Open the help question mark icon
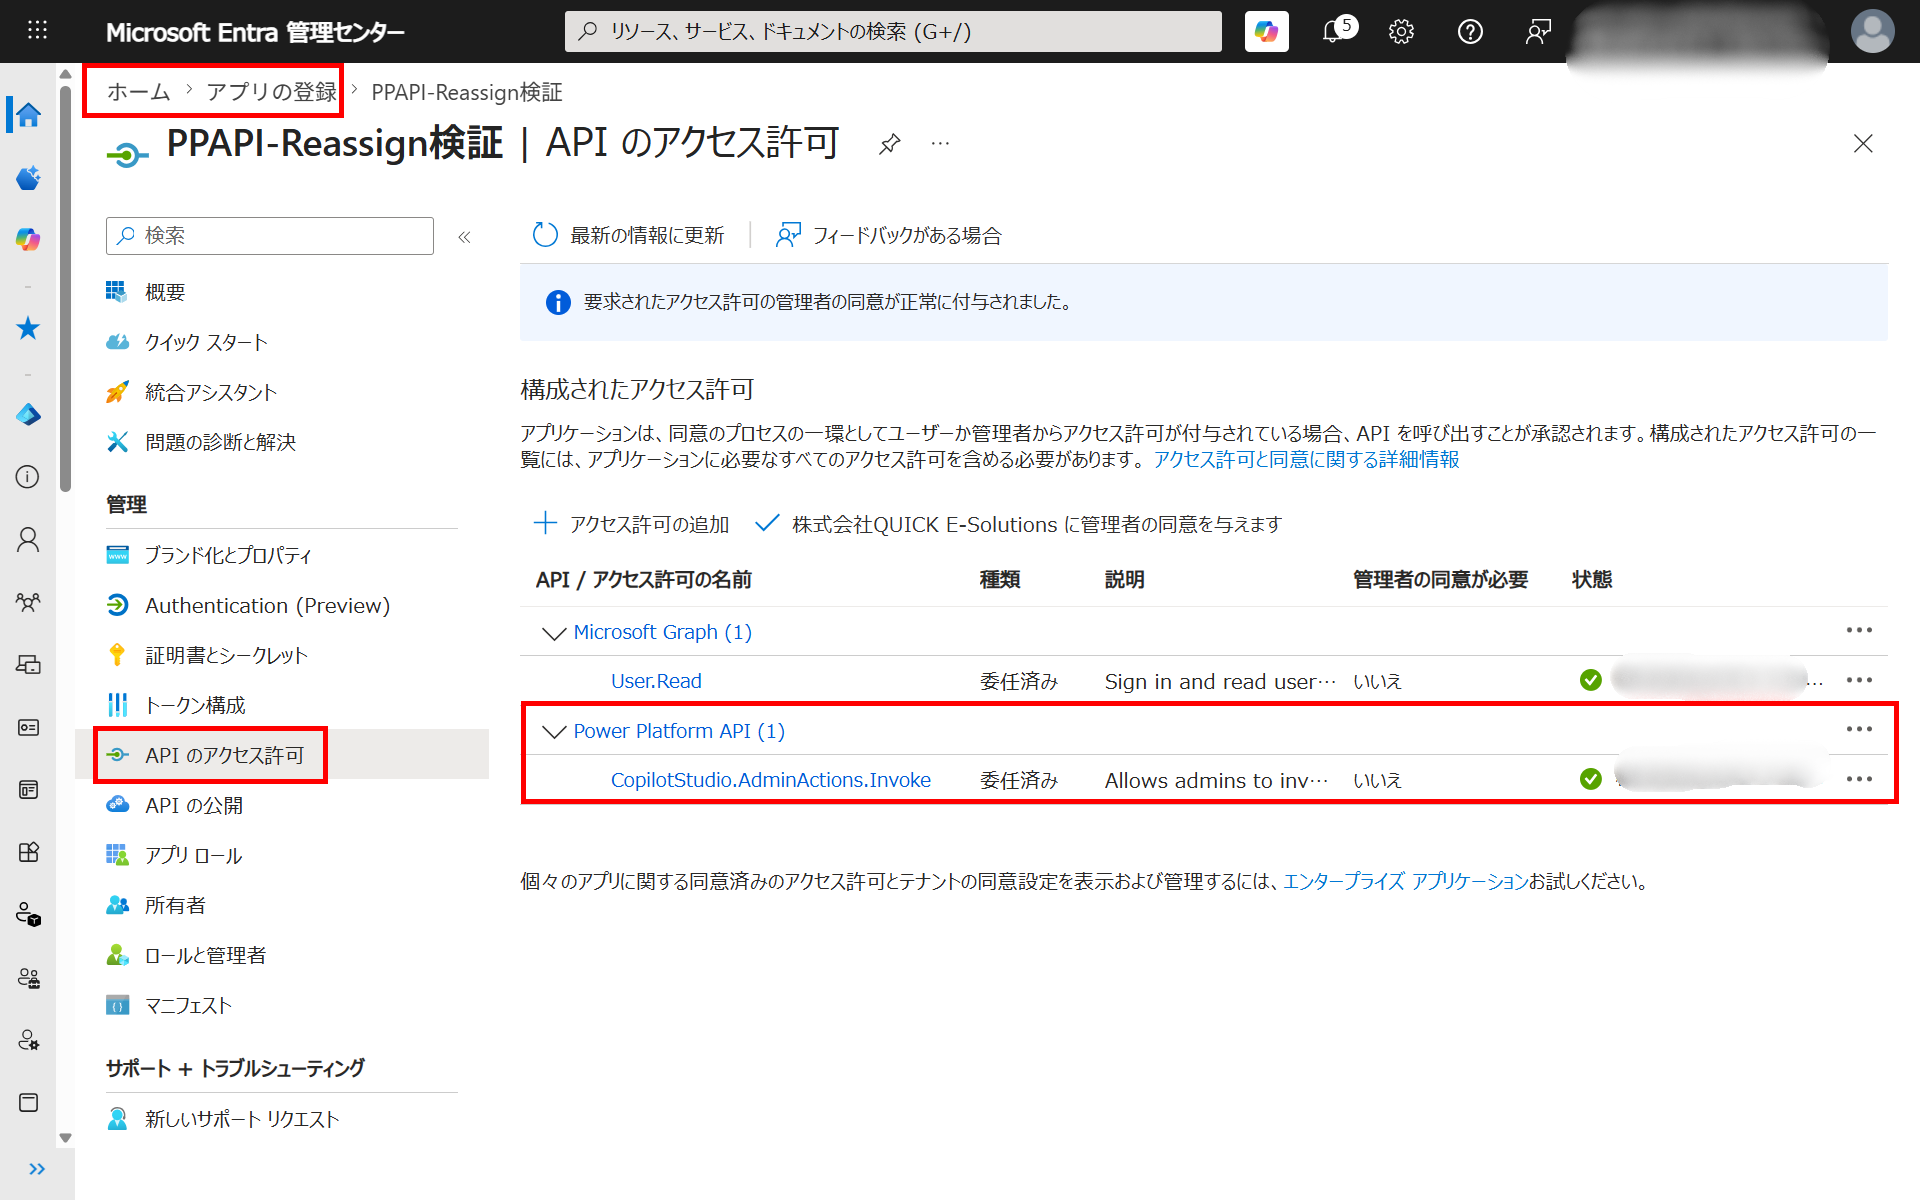The width and height of the screenshot is (1920, 1200). click(x=1470, y=31)
